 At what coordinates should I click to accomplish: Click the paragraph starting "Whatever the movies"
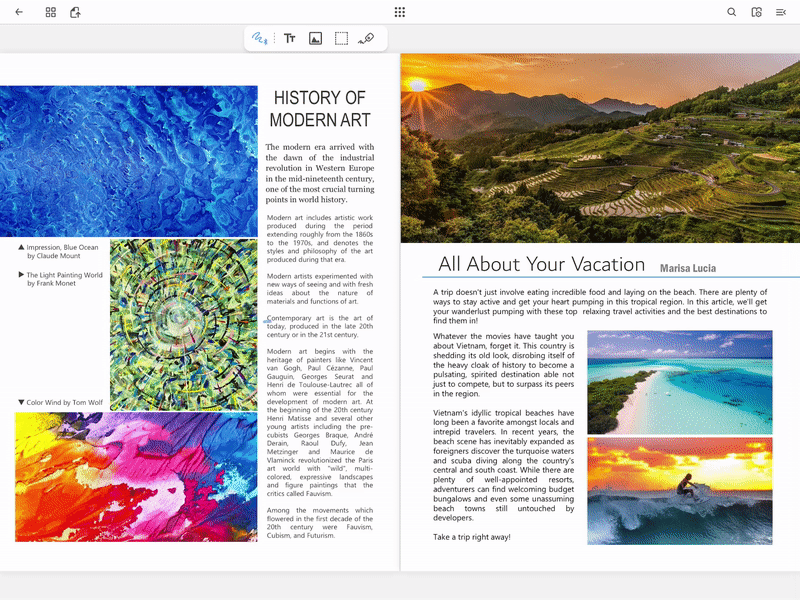coord(504,365)
